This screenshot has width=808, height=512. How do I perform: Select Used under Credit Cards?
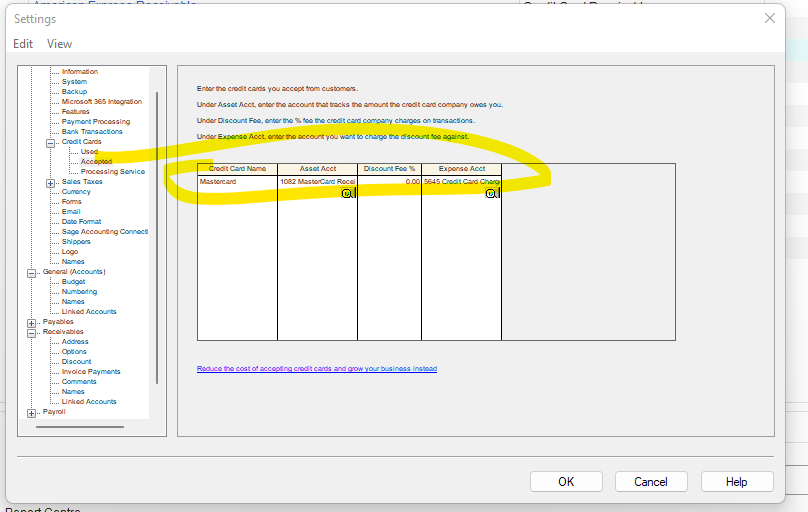pos(89,151)
